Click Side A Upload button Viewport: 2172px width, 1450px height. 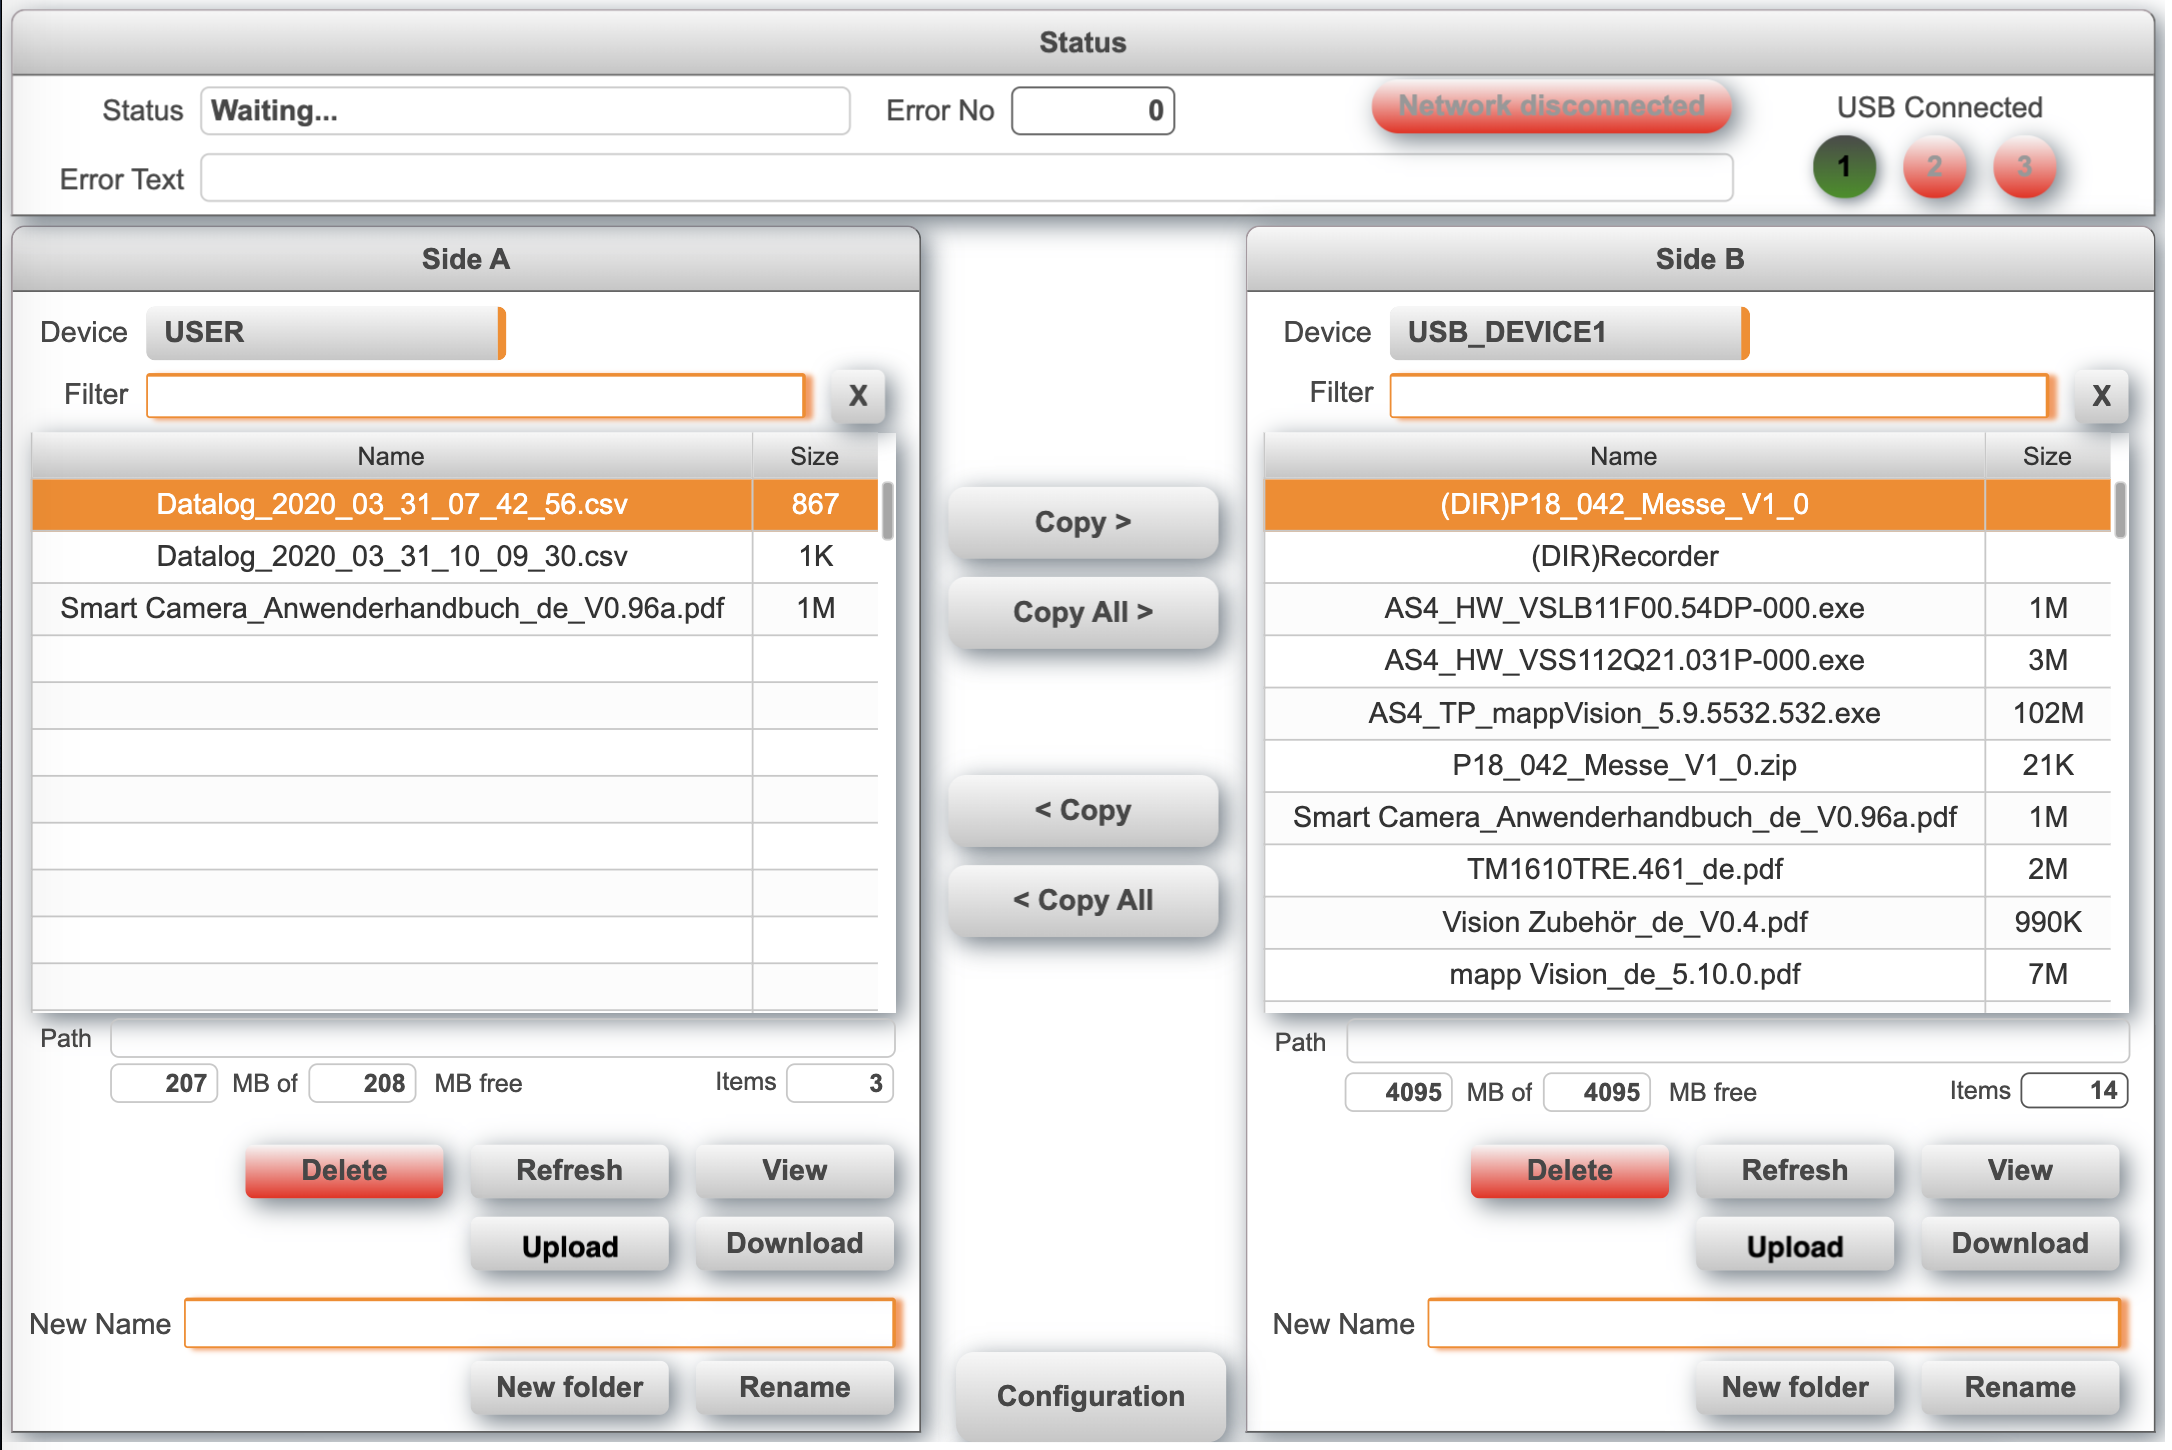click(569, 1245)
